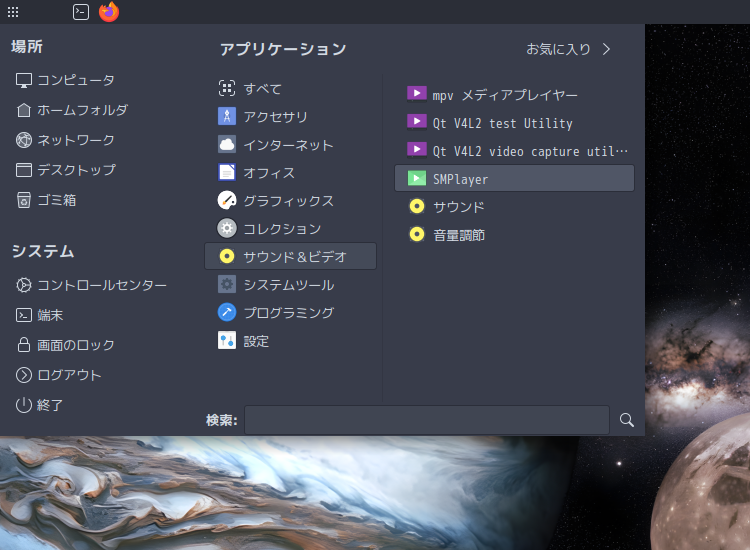Viewport: 750px width, 550px height.
Task: Click inside the 検索 search field
Action: tap(427, 420)
